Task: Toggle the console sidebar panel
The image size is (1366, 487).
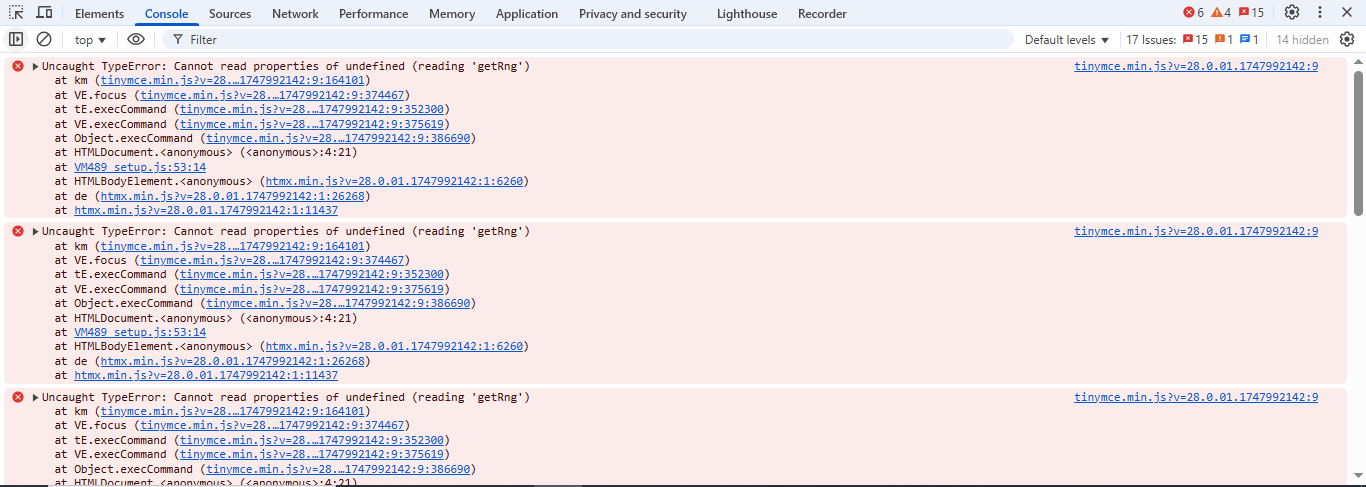Action: click(x=16, y=40)
